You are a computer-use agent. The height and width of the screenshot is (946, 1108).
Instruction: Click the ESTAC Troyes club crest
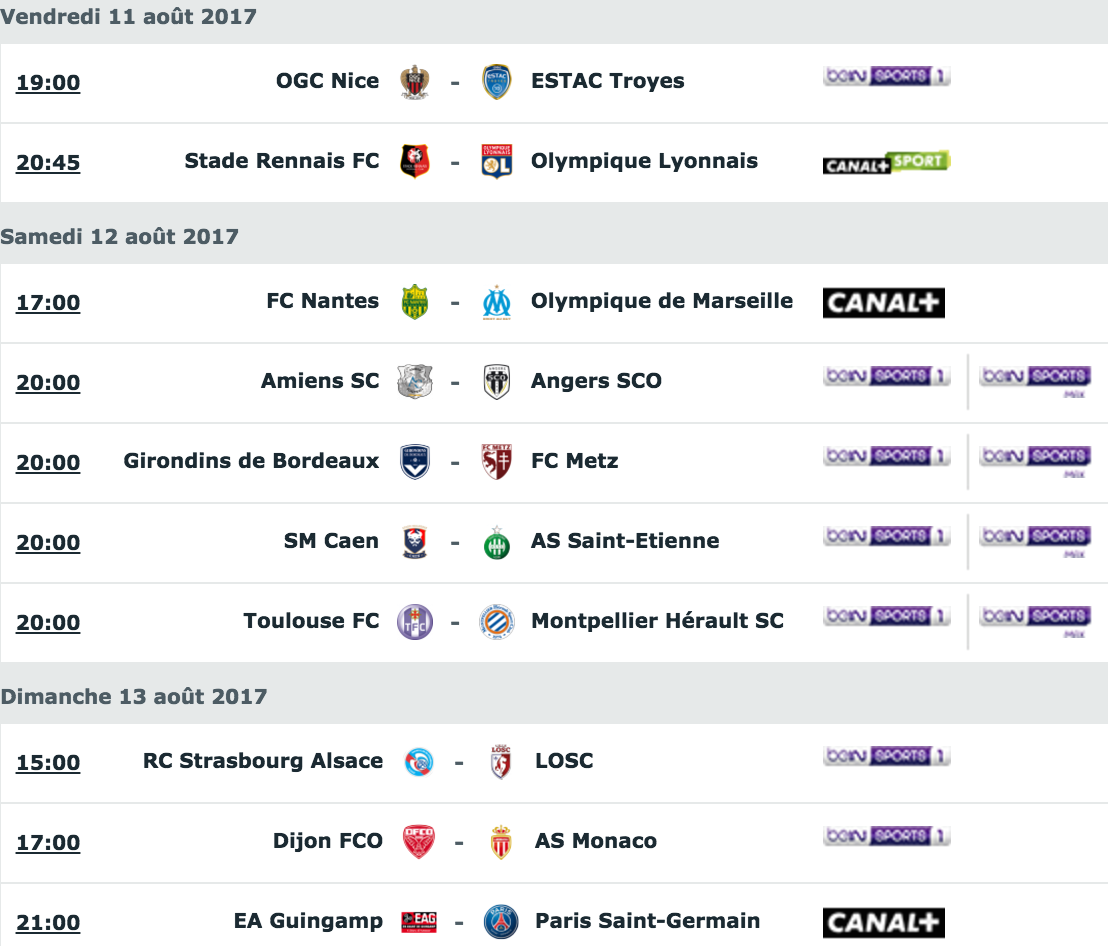(x=497, y=82)
